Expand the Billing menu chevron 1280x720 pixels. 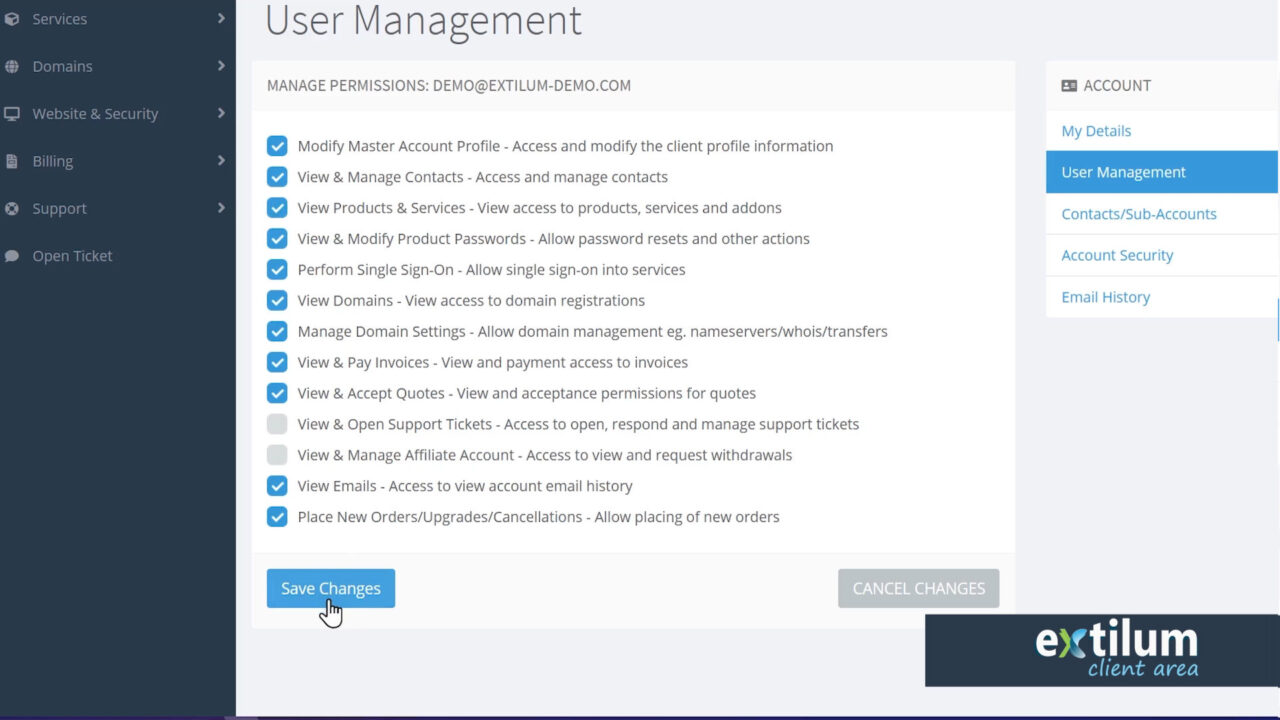pyautogui.click(x=221, y=160)
